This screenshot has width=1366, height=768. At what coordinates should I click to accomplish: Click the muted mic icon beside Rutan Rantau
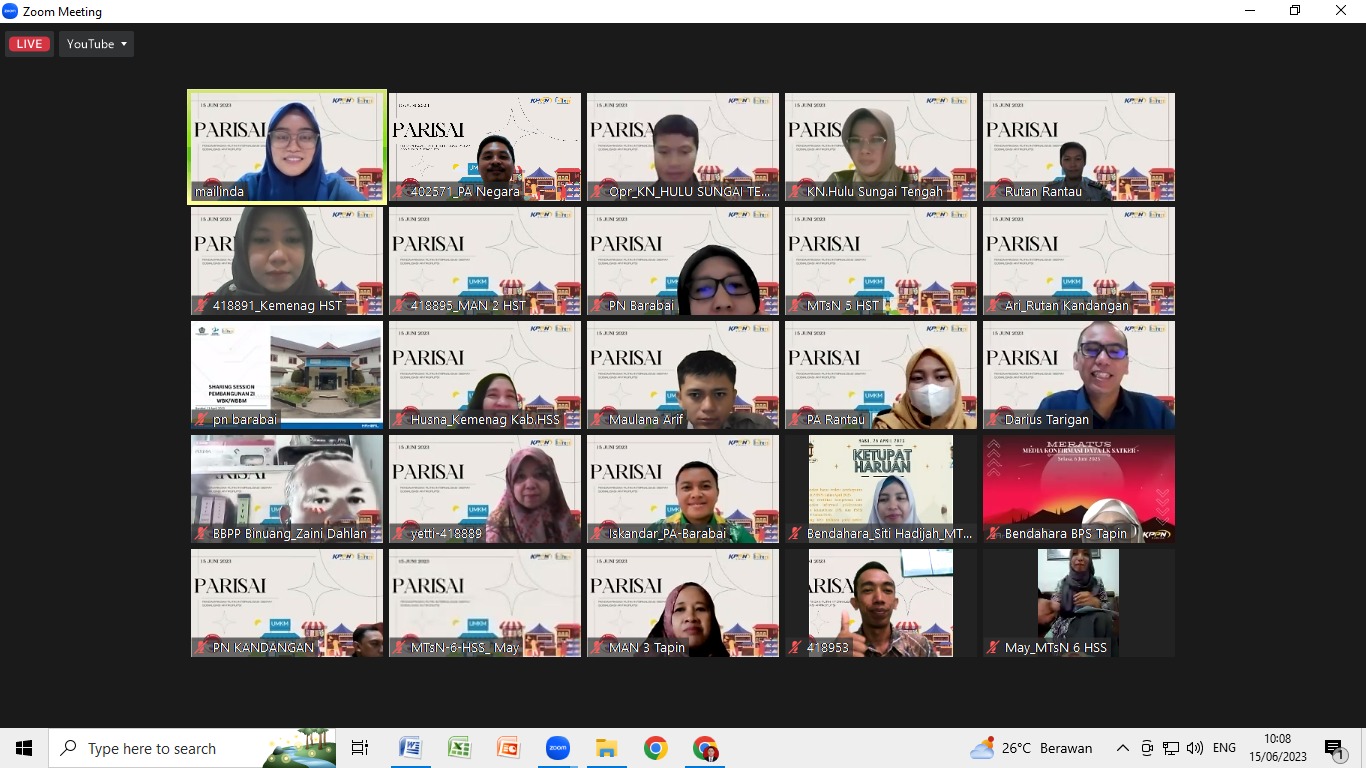pyautogui.click(x=994, y=191)
